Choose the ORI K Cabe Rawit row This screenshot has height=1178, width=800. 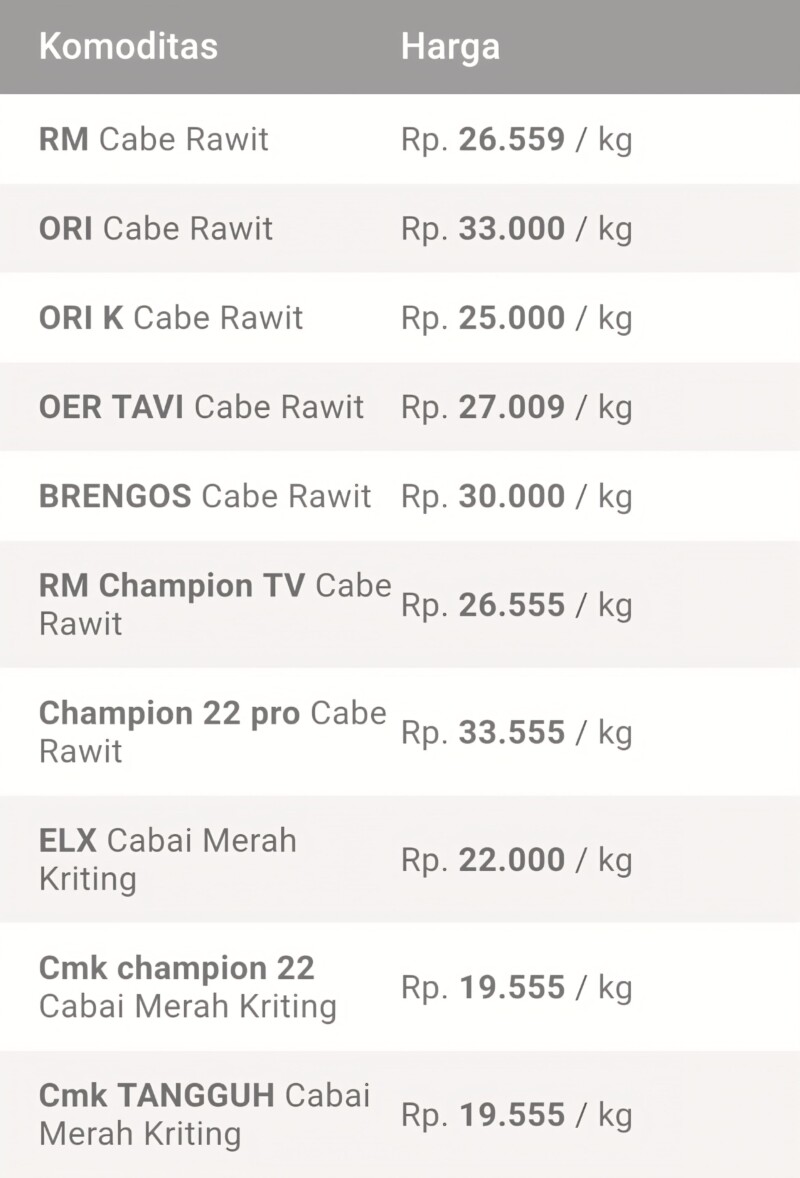[400, 318]
